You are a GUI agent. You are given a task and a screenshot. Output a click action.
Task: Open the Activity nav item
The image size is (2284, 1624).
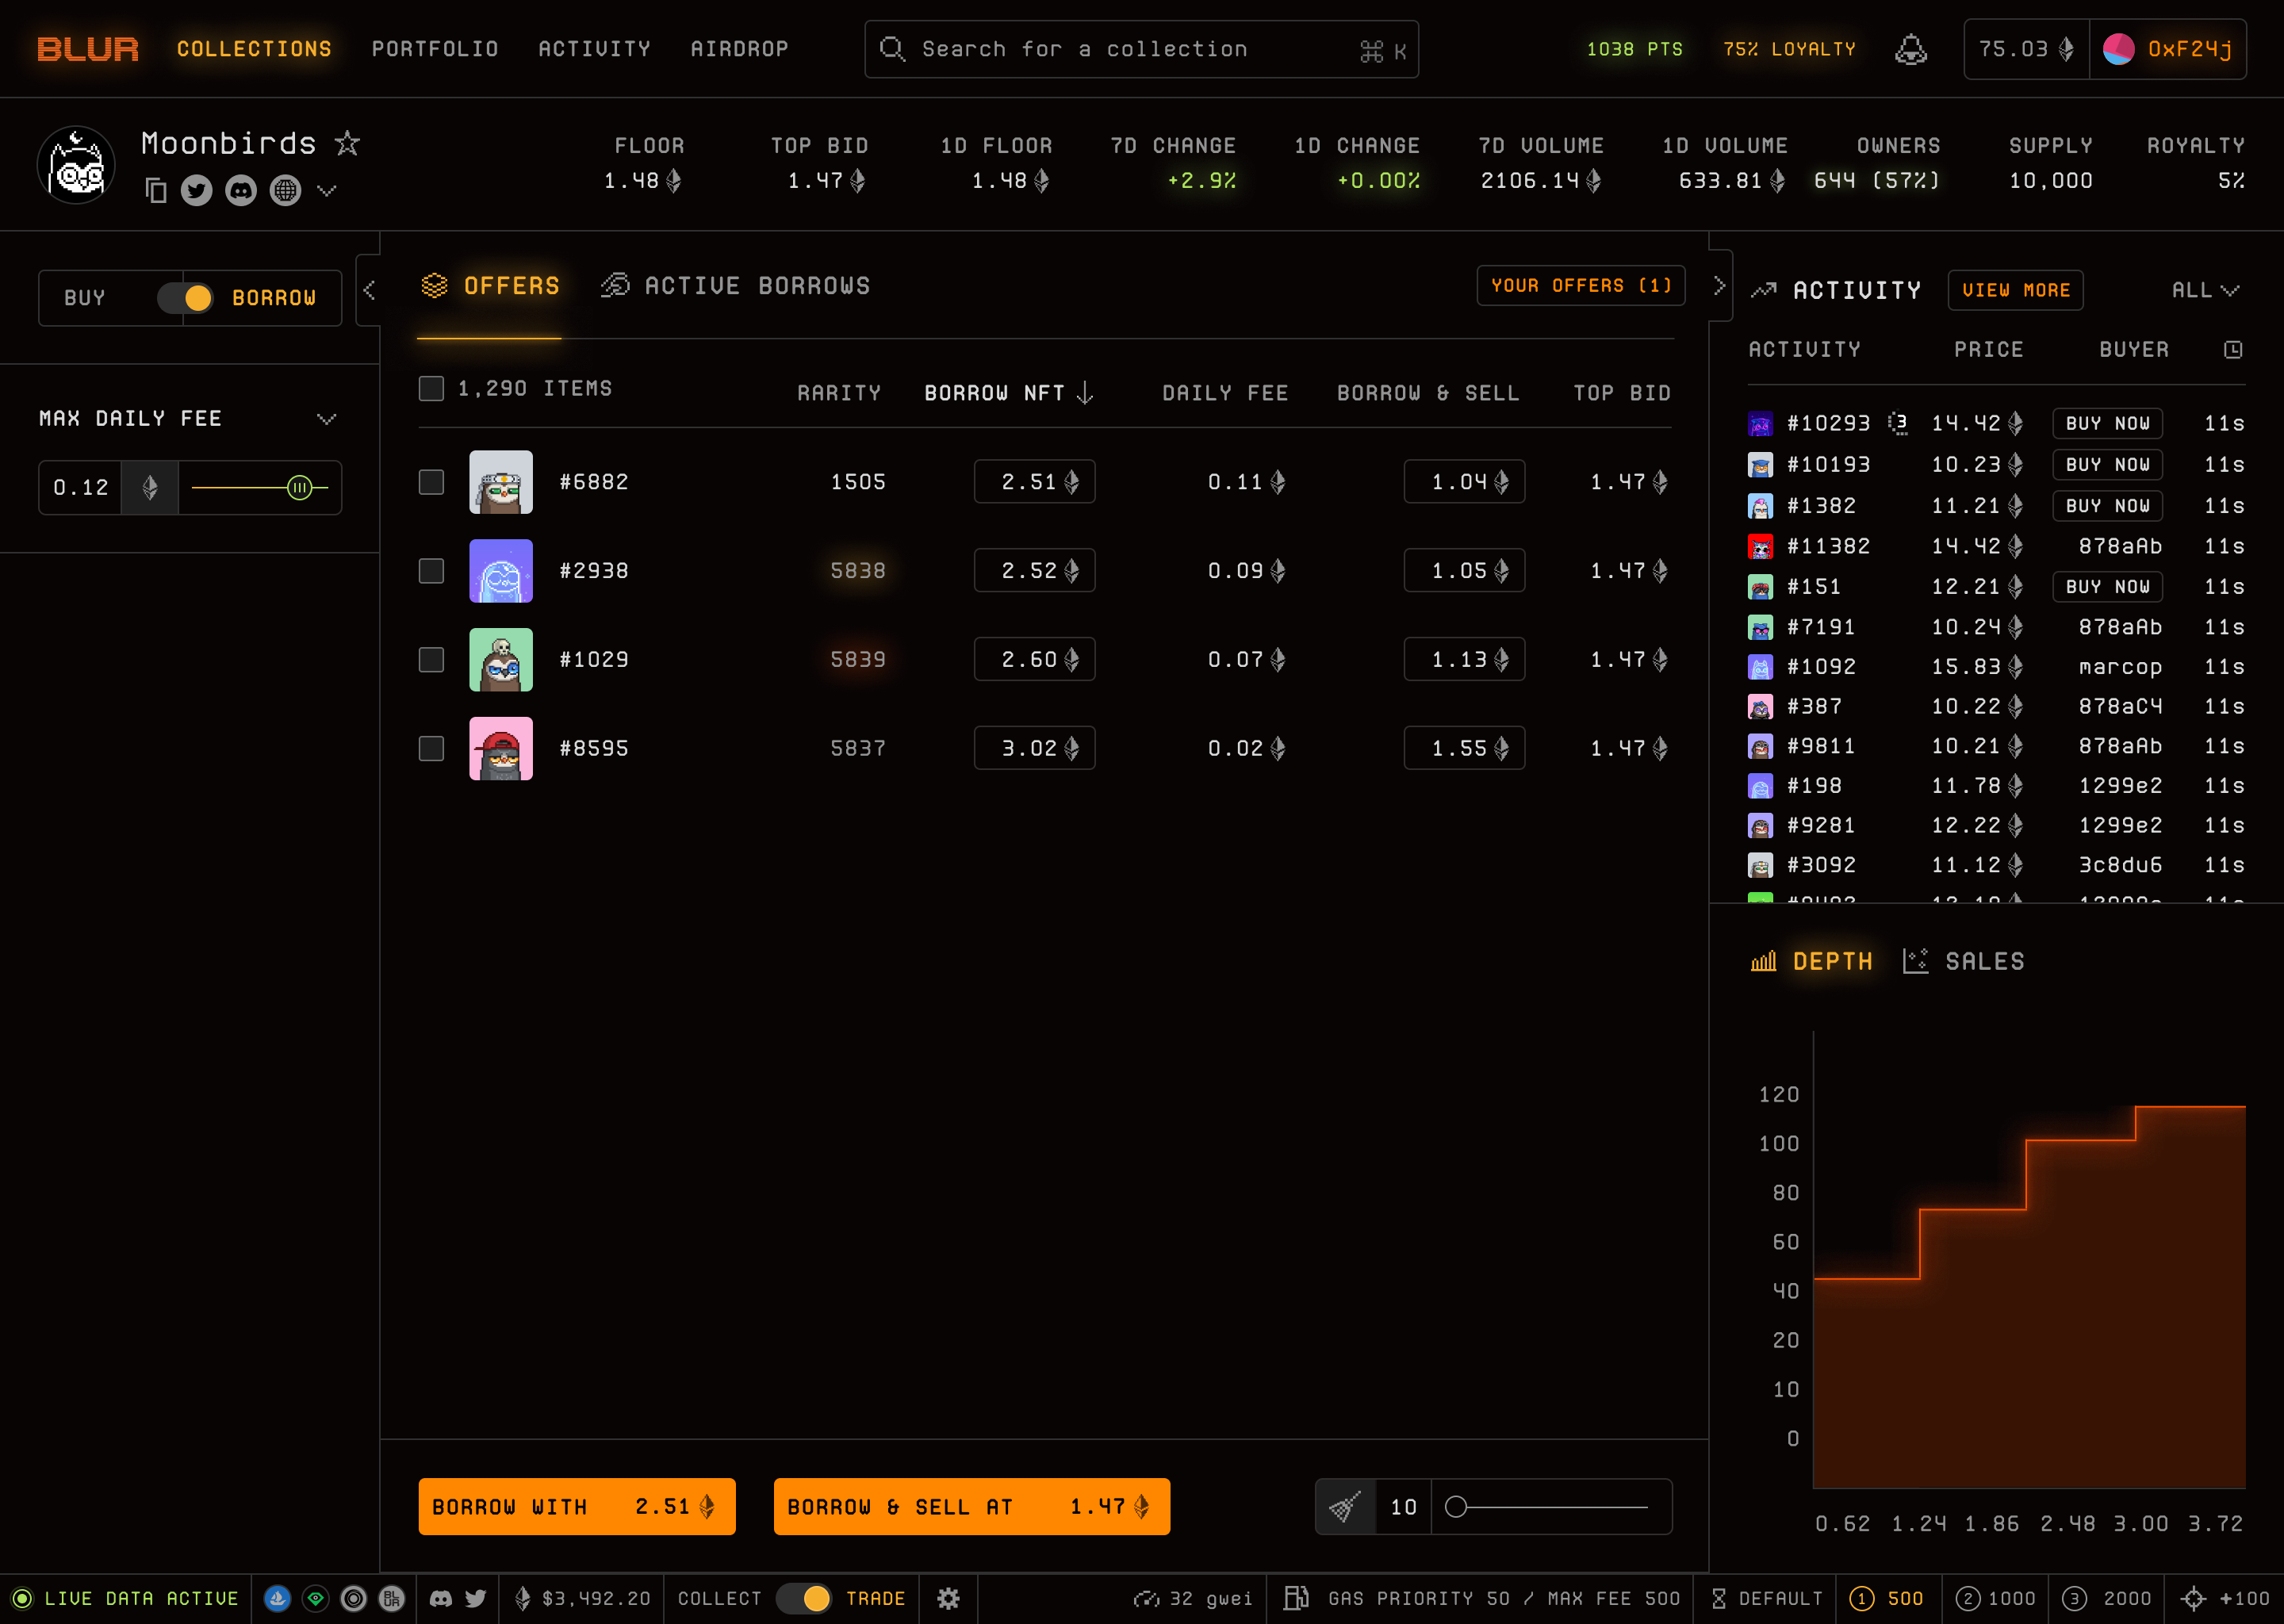click(x=594, y=49)
